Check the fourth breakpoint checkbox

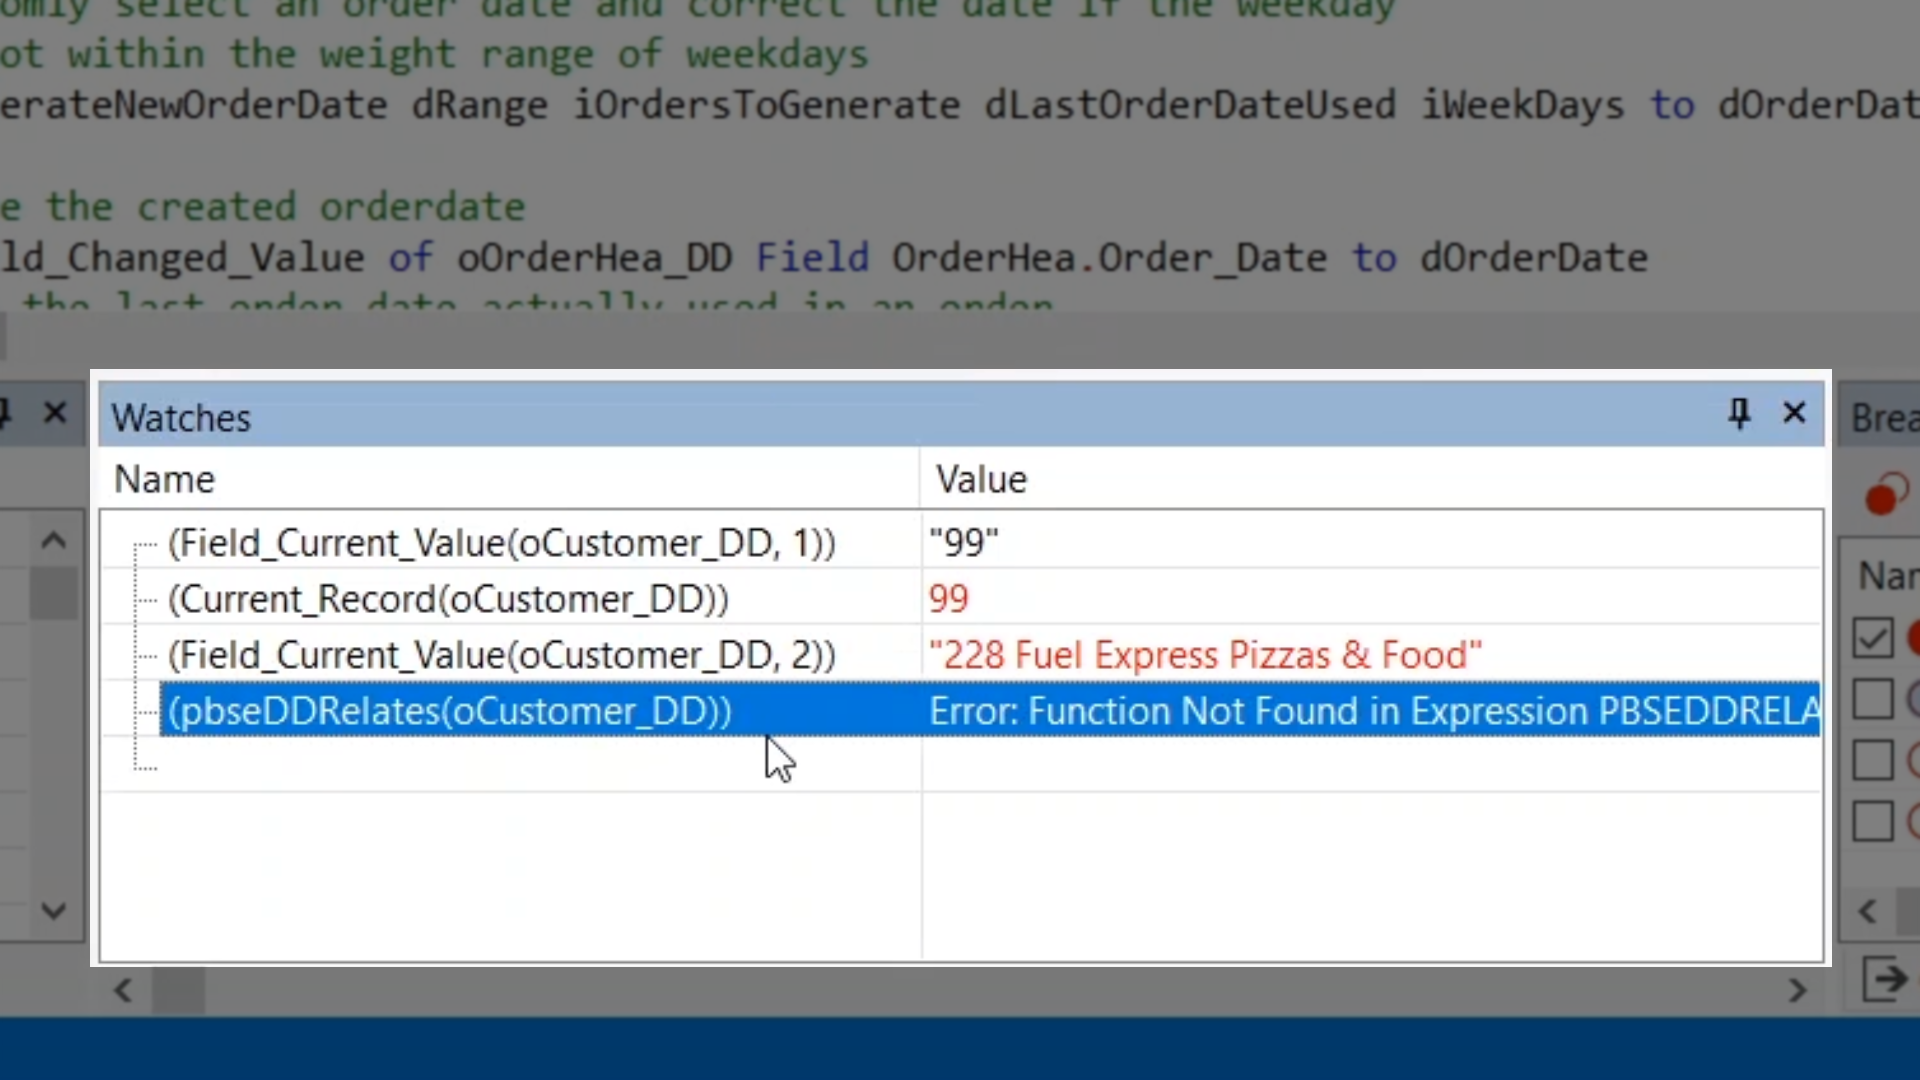[1872, 821]
